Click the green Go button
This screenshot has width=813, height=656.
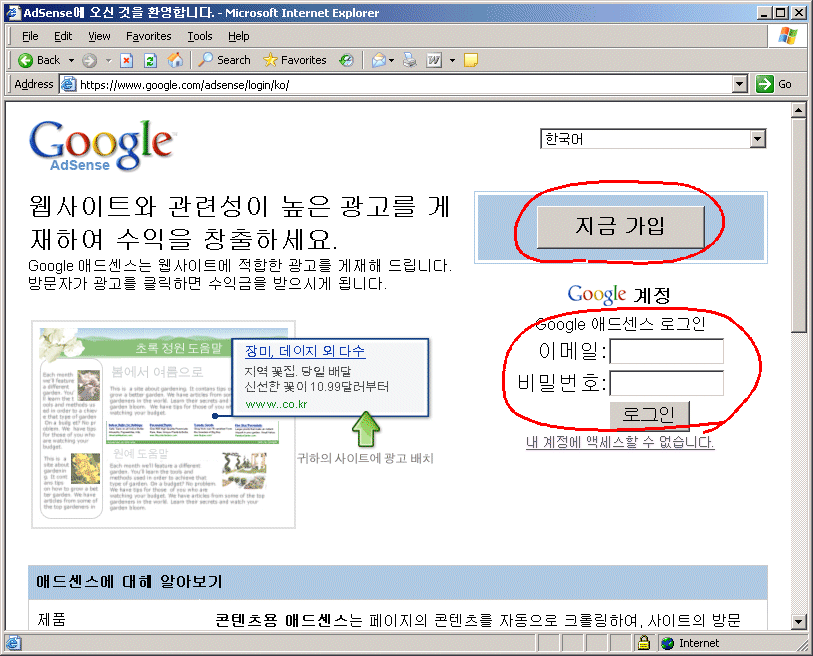[774, 84]
